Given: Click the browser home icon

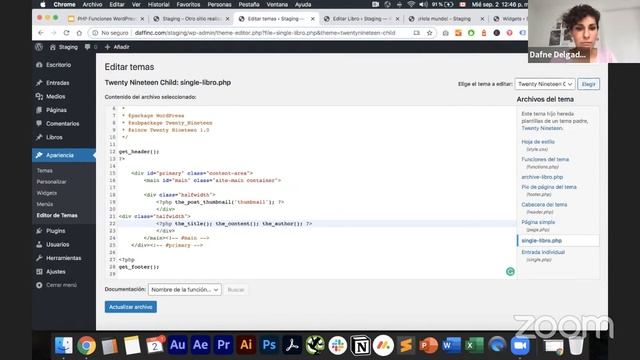Looking at the screenshot, I should click(x=79, y=33).
